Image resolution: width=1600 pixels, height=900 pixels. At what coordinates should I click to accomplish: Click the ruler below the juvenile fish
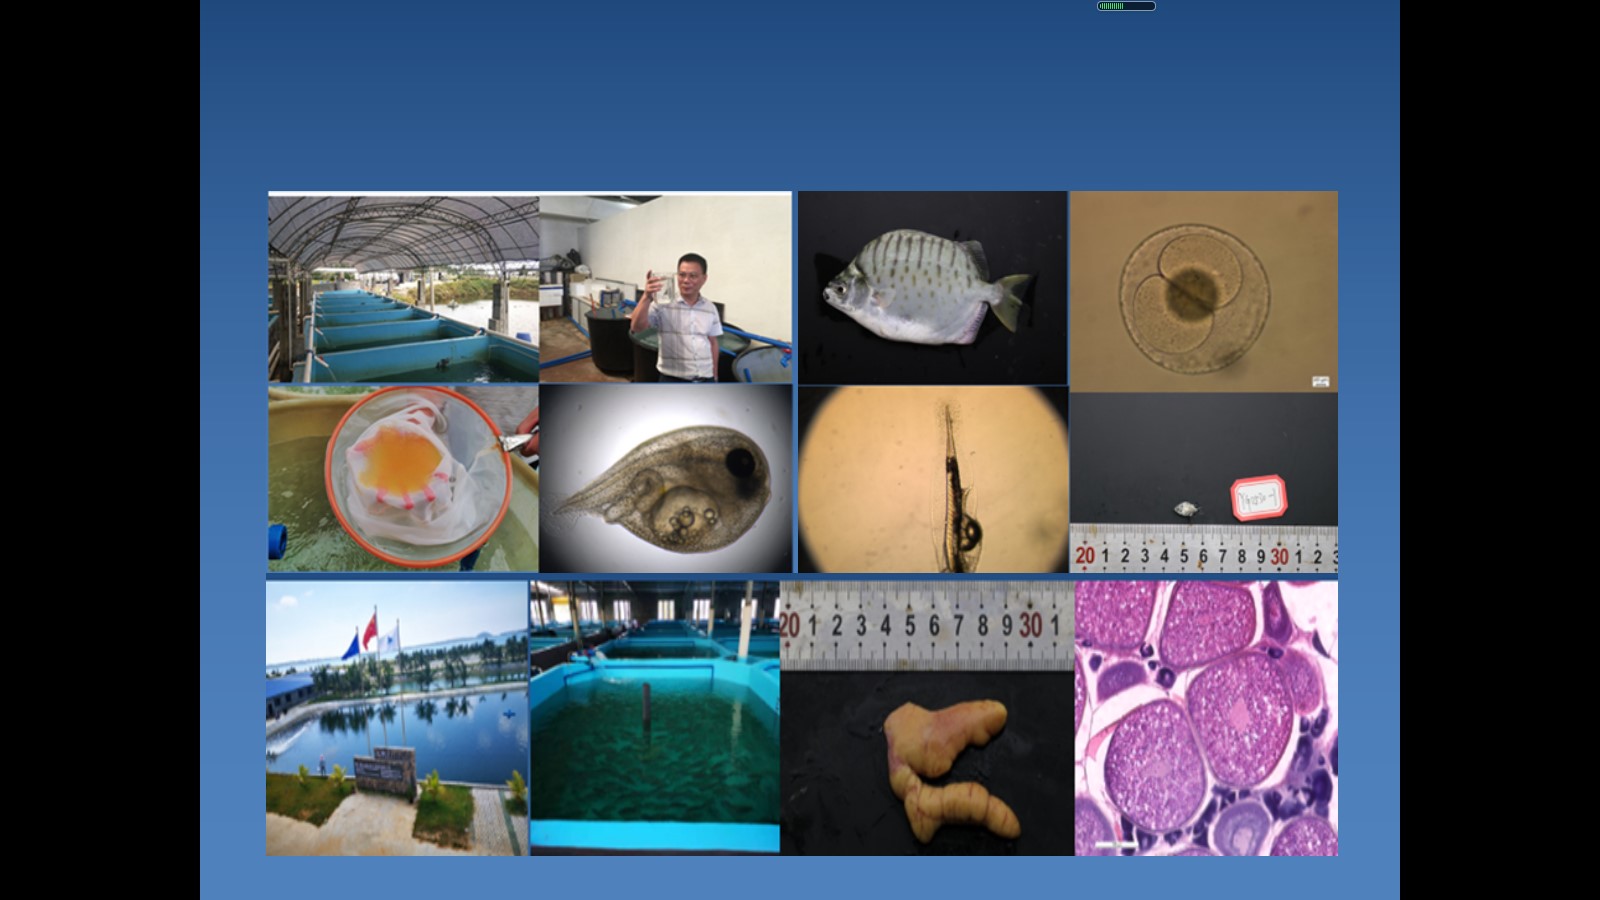[1203, 549]
